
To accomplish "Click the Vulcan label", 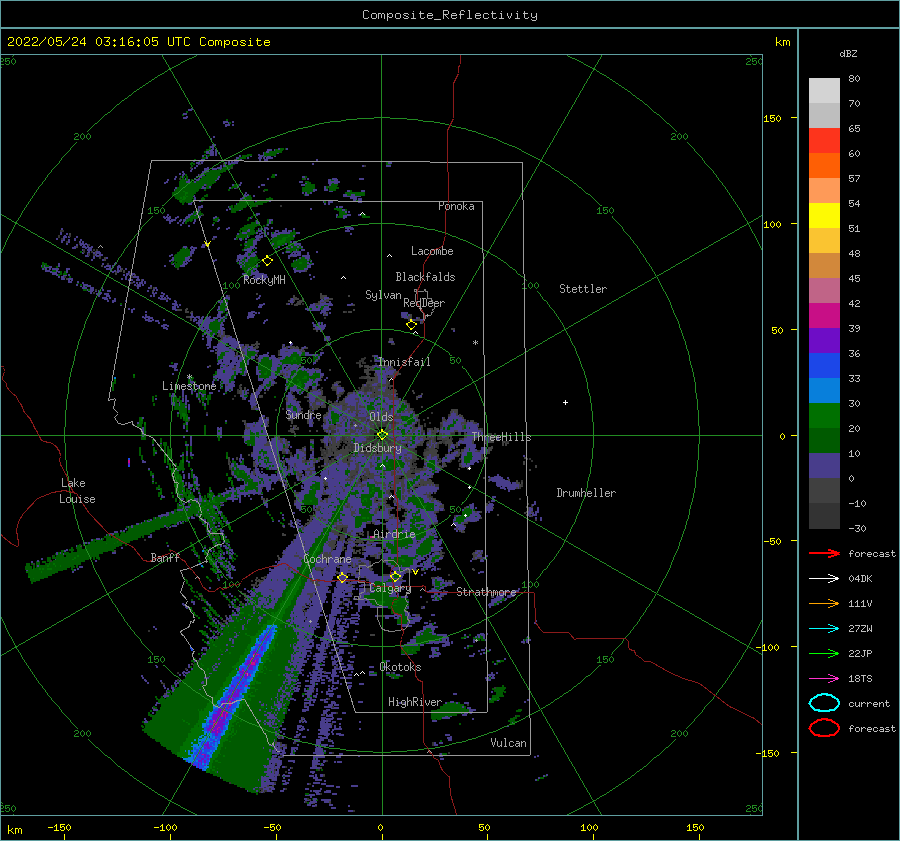I will click(x=509, y=743).
